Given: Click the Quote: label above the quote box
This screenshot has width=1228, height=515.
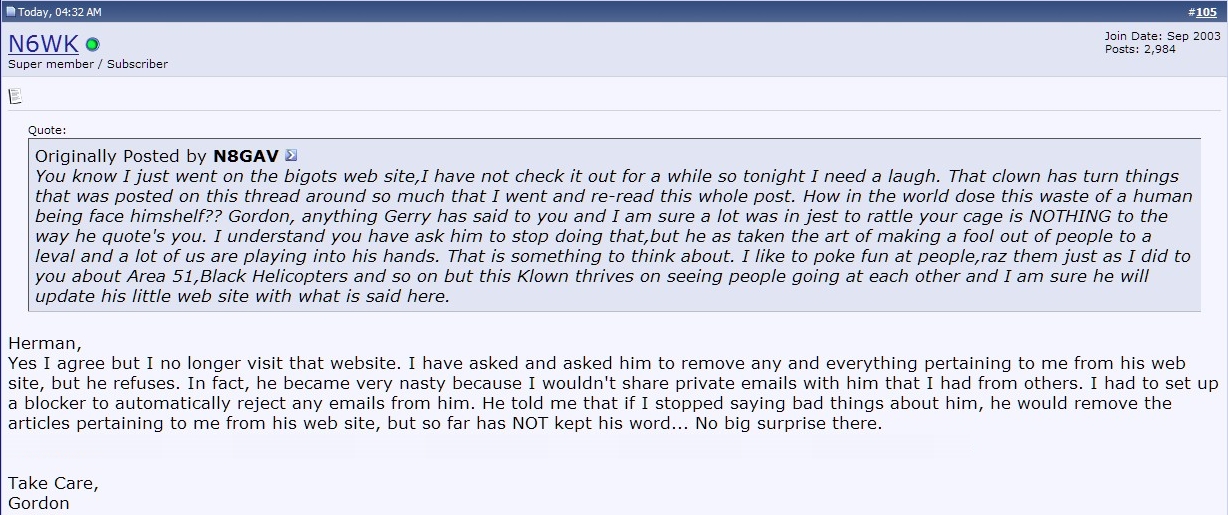Looking at the screenshot, I should 47,130.
